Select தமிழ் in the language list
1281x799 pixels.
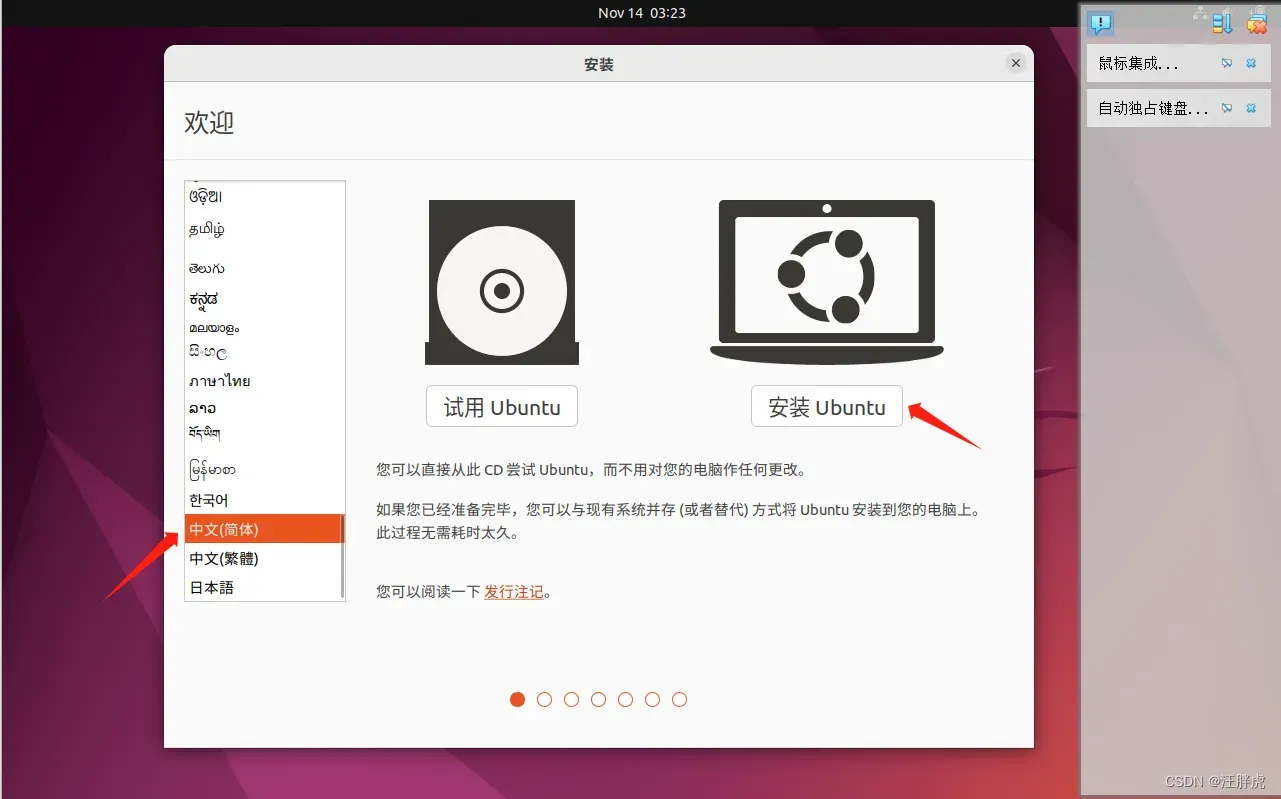click(x=264, y=229)
